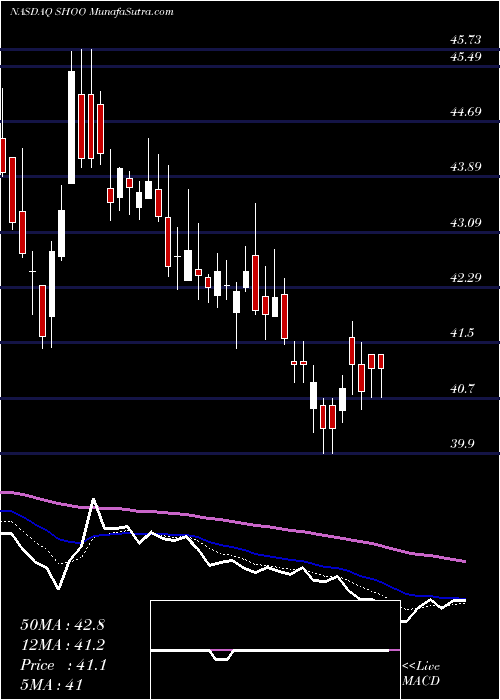This screenshot has width=500, height=700.
Task: Click the Price : 41.1 readout
Action: (x=62, y=665)
